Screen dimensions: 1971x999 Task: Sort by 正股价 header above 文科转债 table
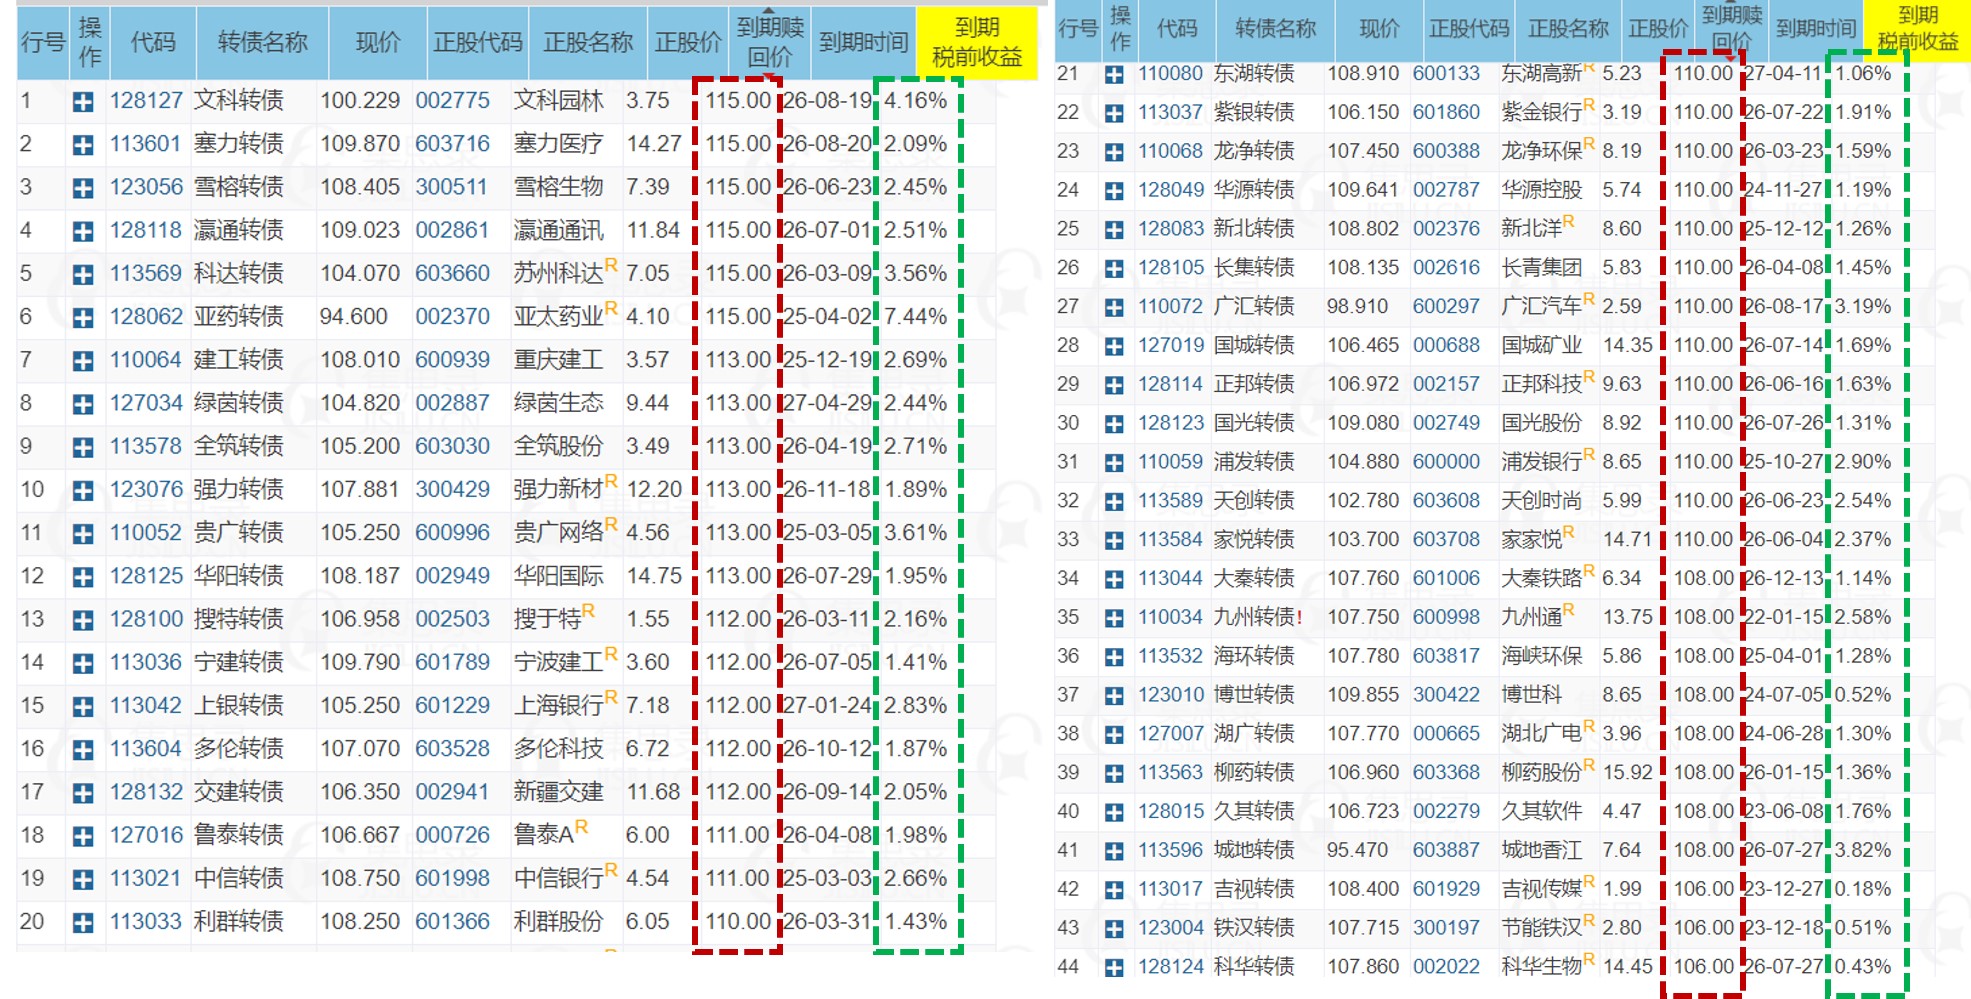tap(688, 43)
